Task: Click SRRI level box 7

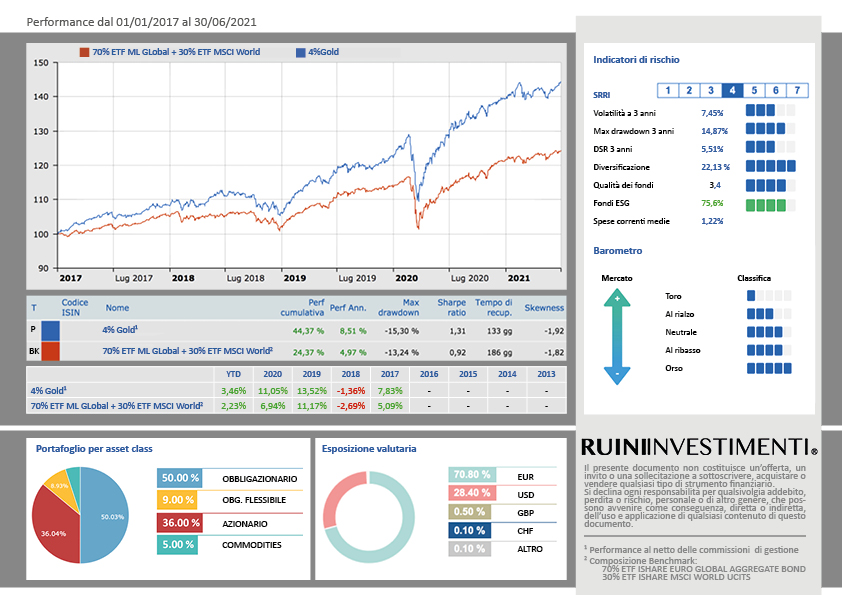Action: [x=797, y=90]
